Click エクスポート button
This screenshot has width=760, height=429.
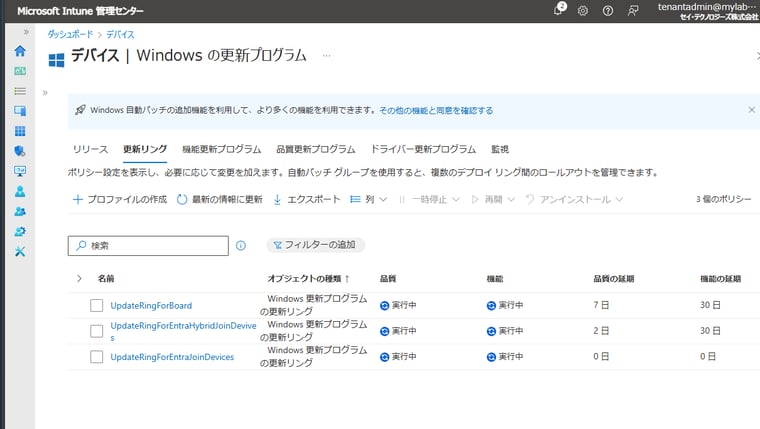pos(306,199)
